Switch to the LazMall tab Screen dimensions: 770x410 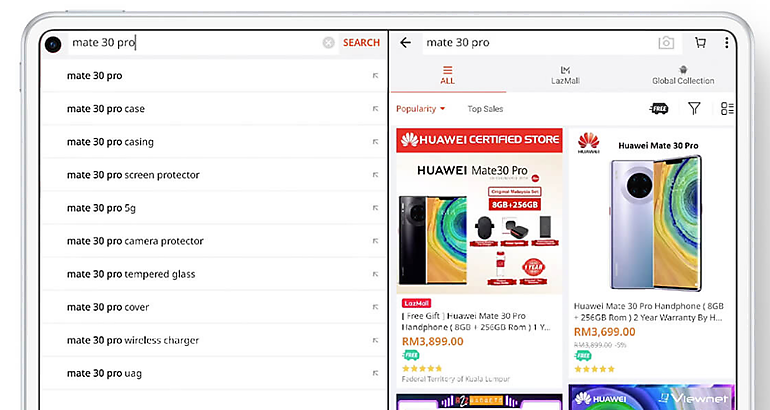(565, 75)
